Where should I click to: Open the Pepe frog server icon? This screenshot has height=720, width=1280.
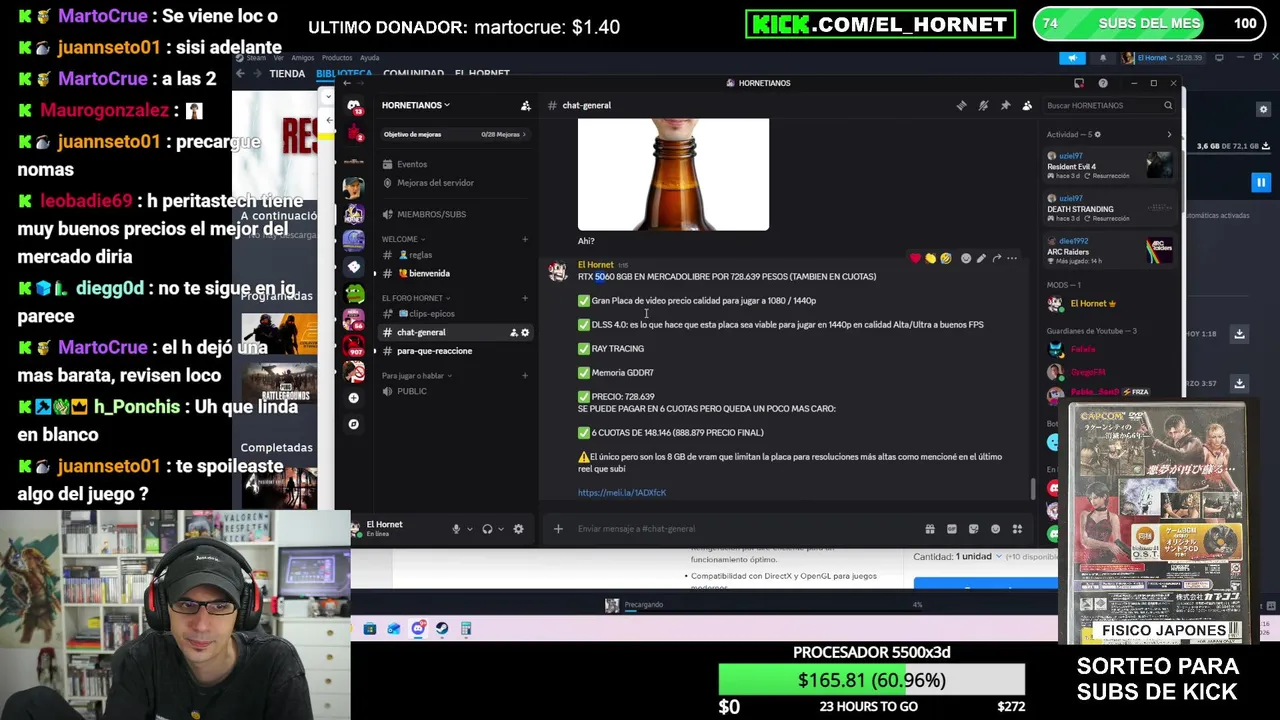point(353,293)
